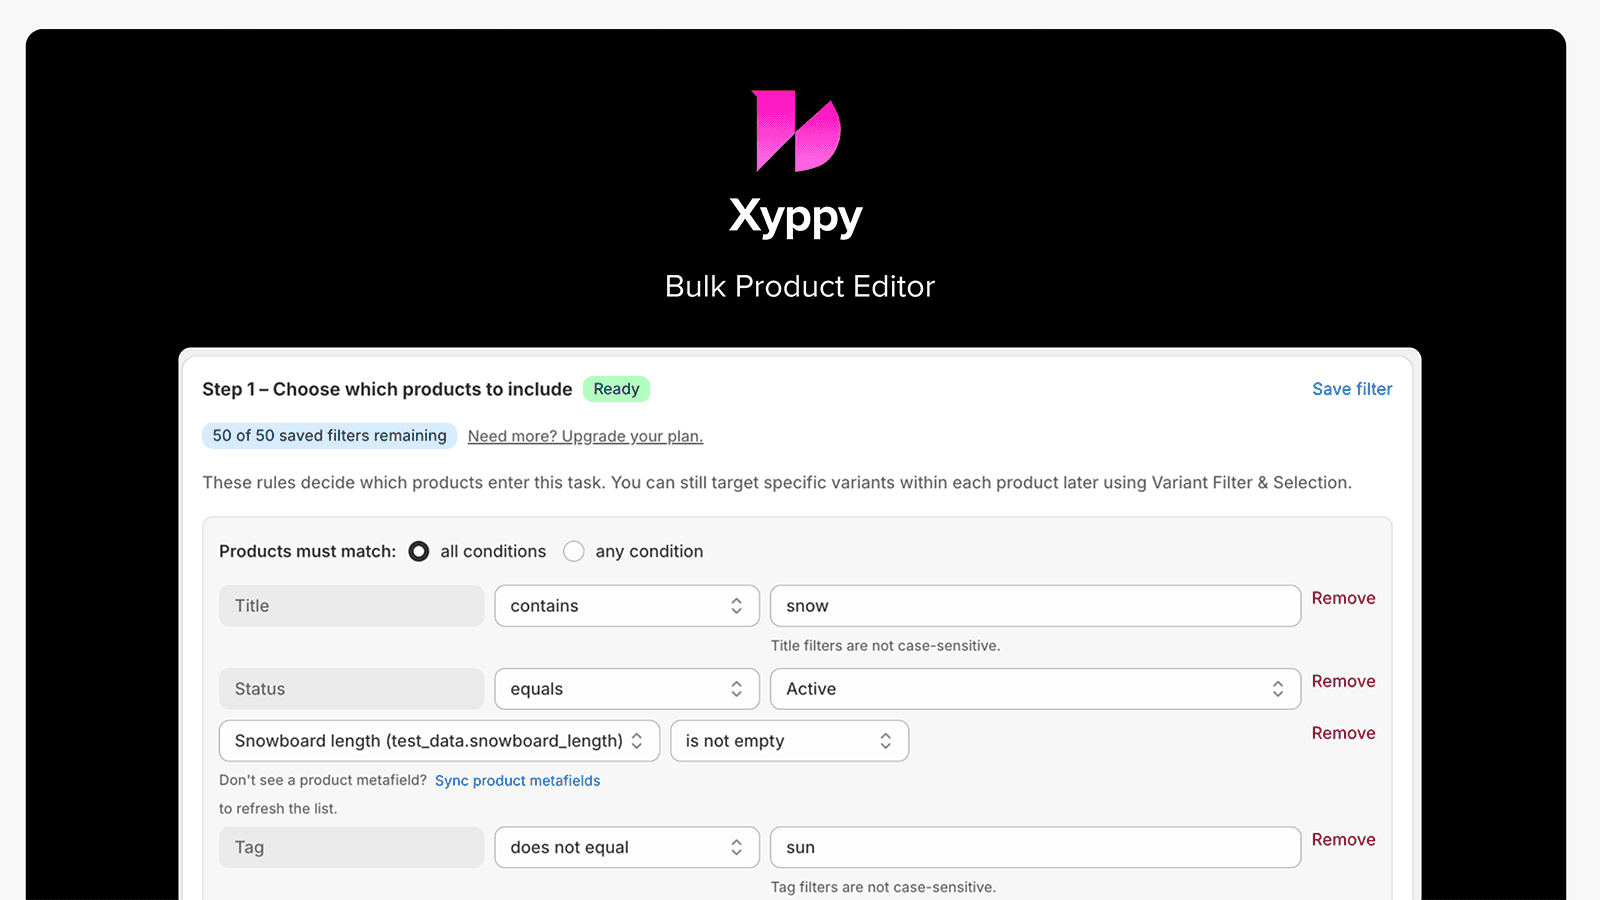Viewport: 1600px width, 900px height.
Task: Open "Need more? Upgrade your plan." link
Action: [585, 436]
